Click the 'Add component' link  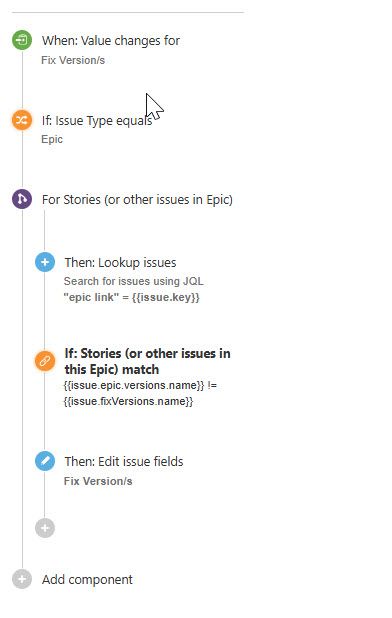pyautogui.click(x=87, y=580)
